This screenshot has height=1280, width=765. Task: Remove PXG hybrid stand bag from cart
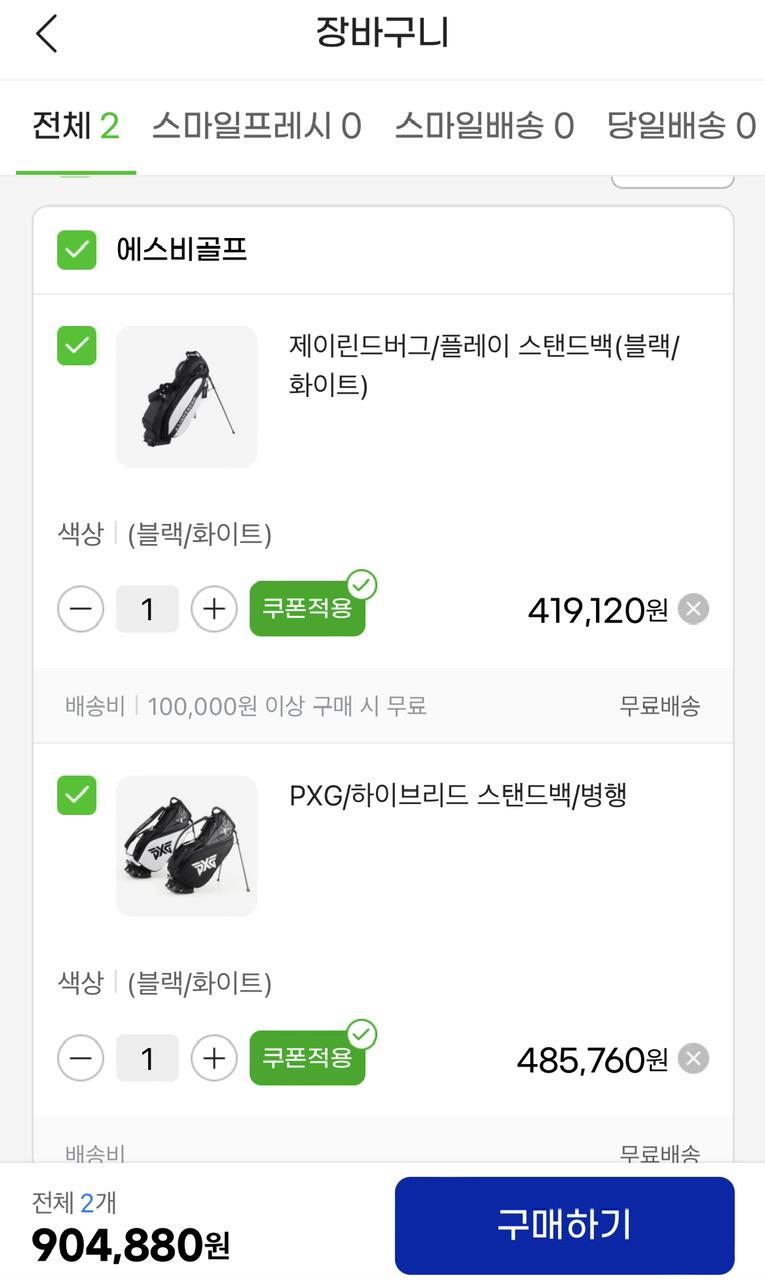click(693, 1058)
